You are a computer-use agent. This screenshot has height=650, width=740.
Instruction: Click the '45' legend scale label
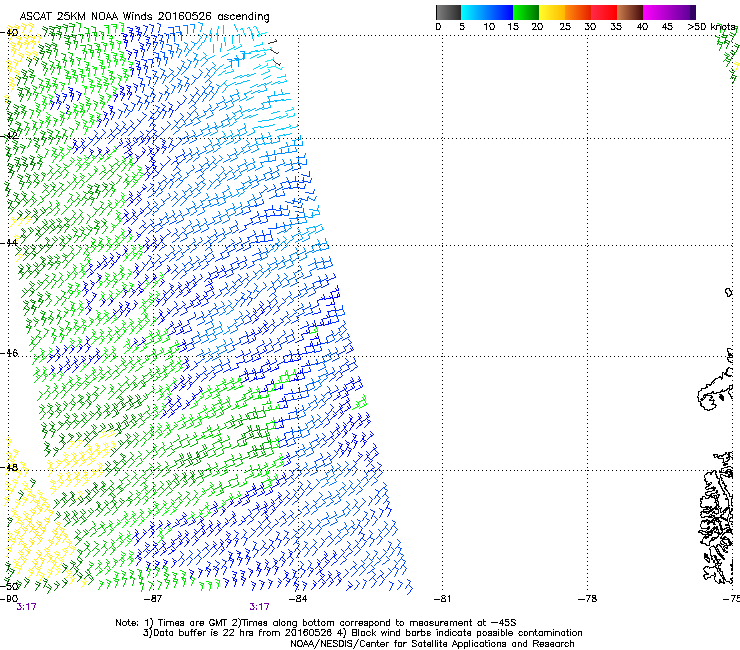(x=667, y=27)
